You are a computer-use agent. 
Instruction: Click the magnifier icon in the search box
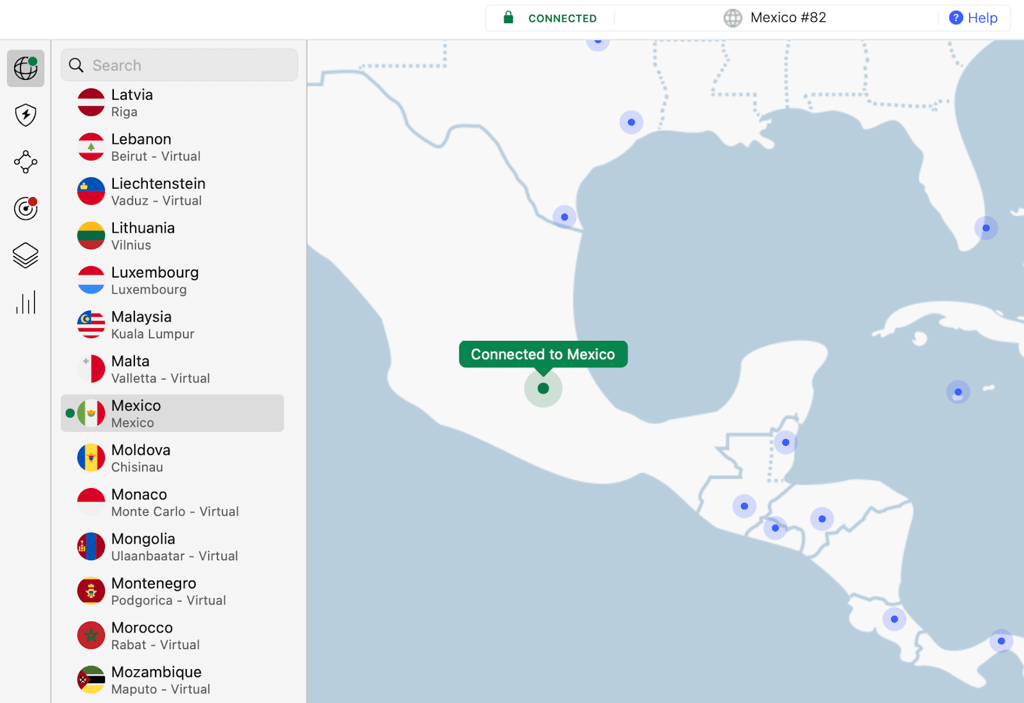76,65
